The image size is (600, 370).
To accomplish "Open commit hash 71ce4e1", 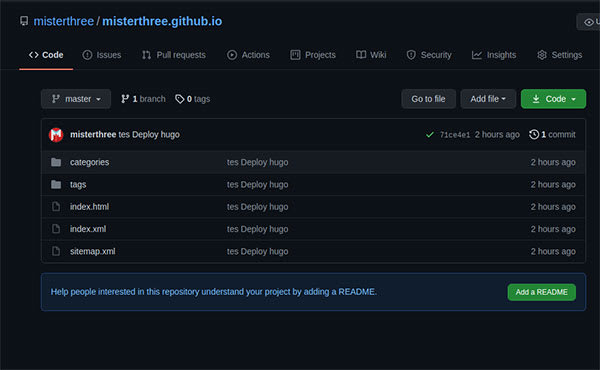I will [x=455, y=135].
